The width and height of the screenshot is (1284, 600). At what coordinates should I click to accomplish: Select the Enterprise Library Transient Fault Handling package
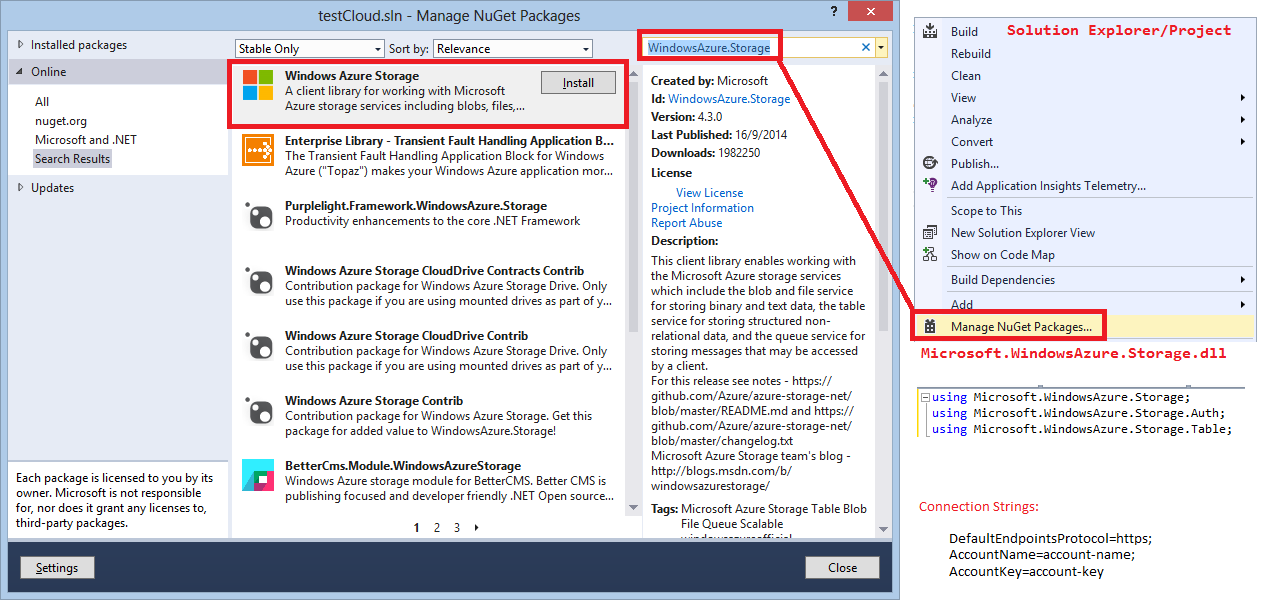point(431,155)
